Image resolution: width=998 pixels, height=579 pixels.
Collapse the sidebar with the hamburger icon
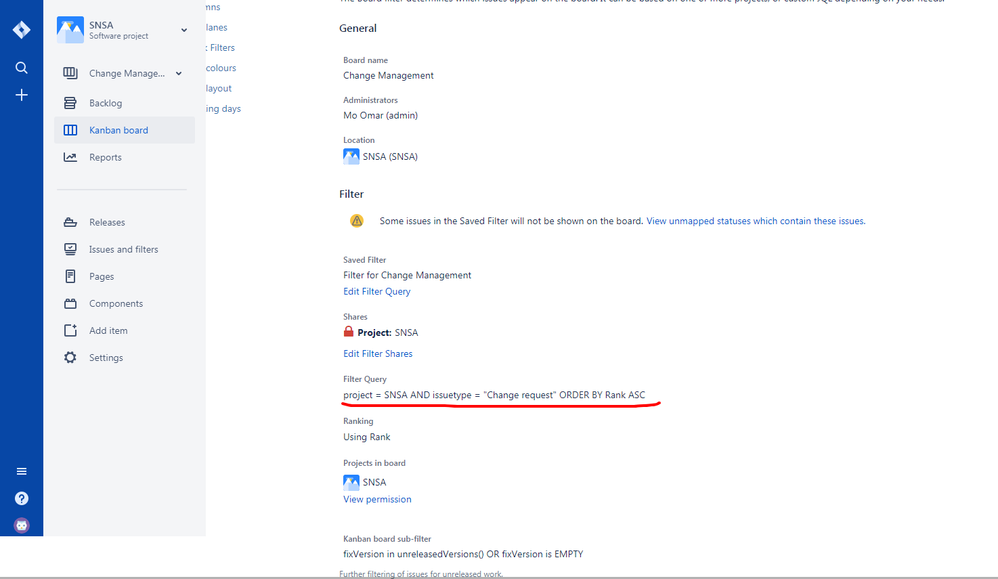pyautogui.click(x=21, y=470)
